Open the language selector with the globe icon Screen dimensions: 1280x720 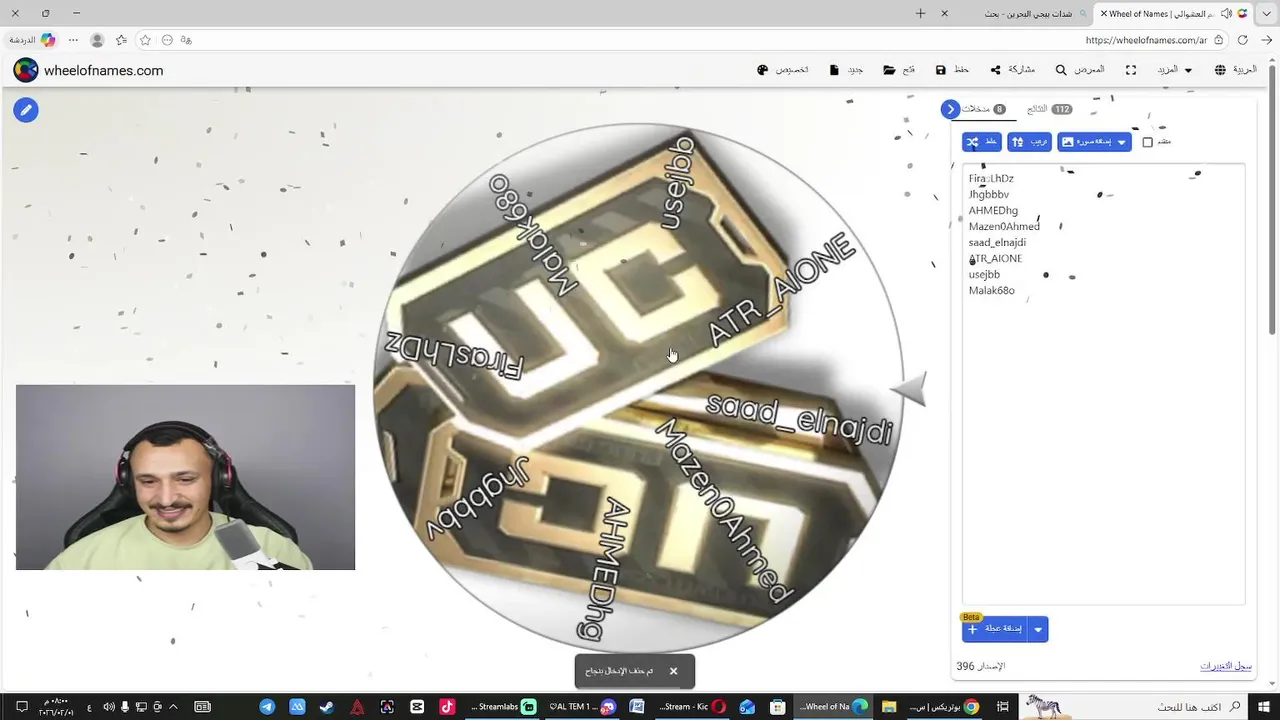click(x=1236, y=70)
